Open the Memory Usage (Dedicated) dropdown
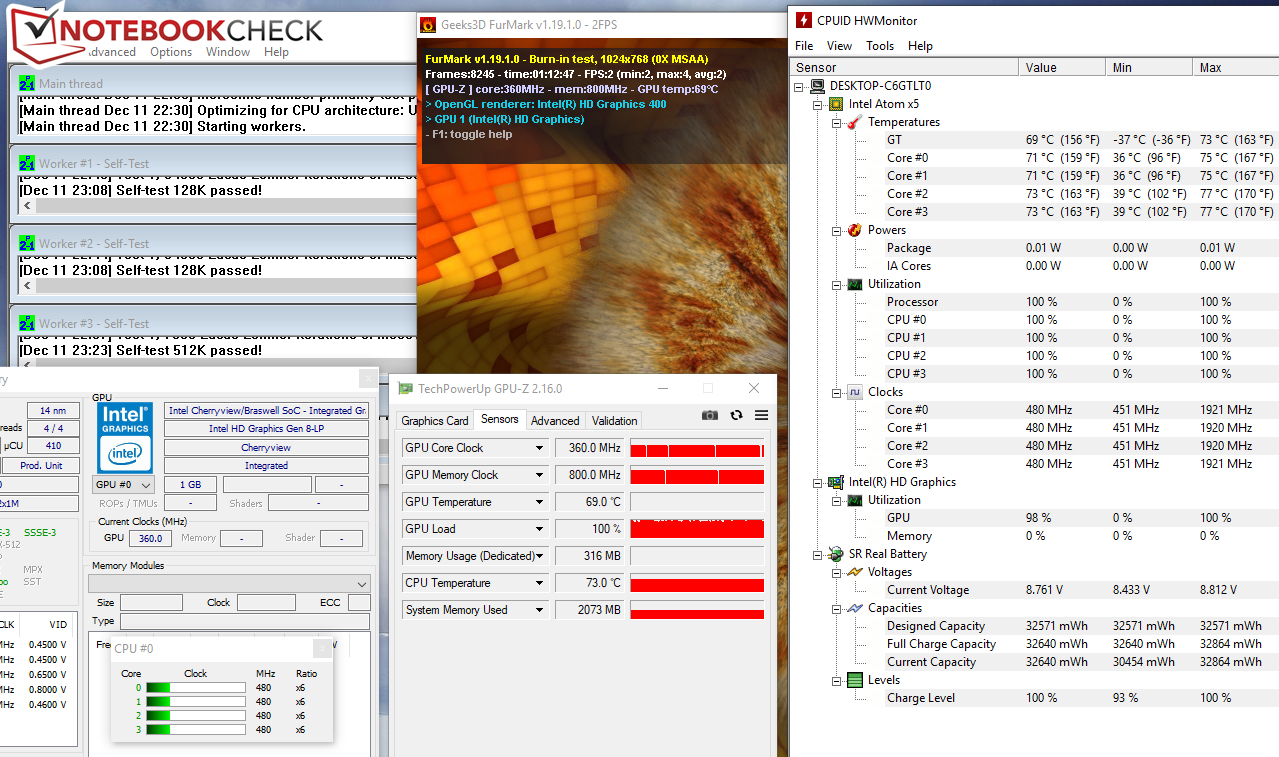1279x757 pixels. [540, 556]
